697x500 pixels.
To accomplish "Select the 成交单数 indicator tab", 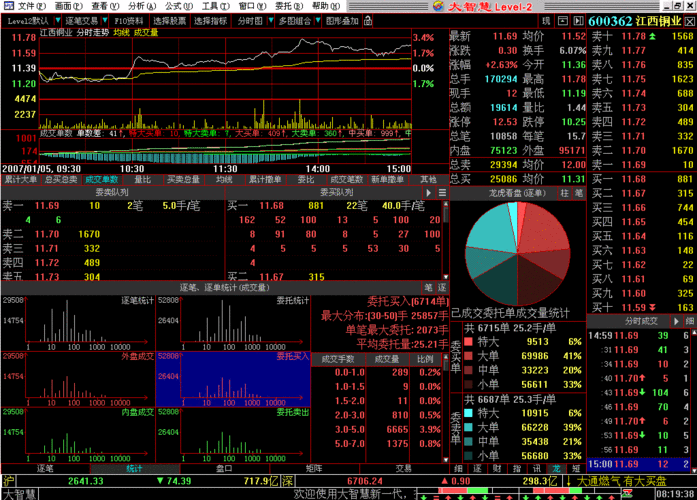I will point(101,180).
